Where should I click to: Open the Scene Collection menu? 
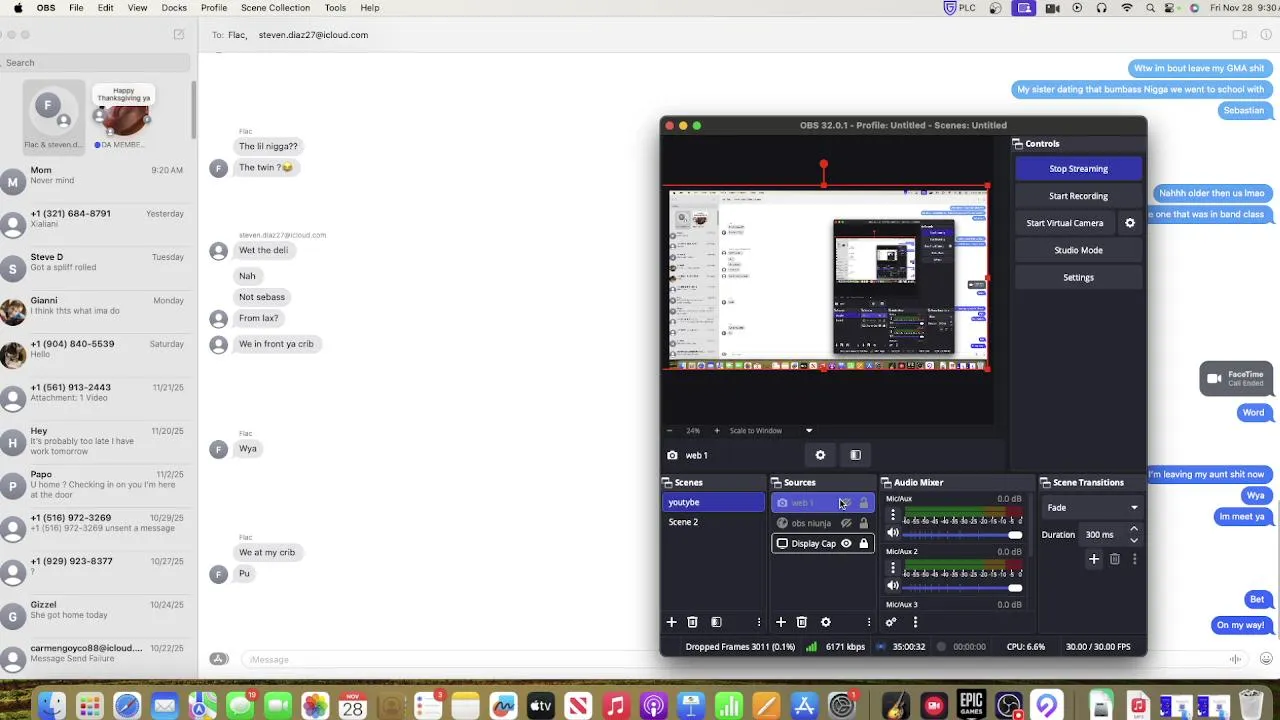point(275,7)
